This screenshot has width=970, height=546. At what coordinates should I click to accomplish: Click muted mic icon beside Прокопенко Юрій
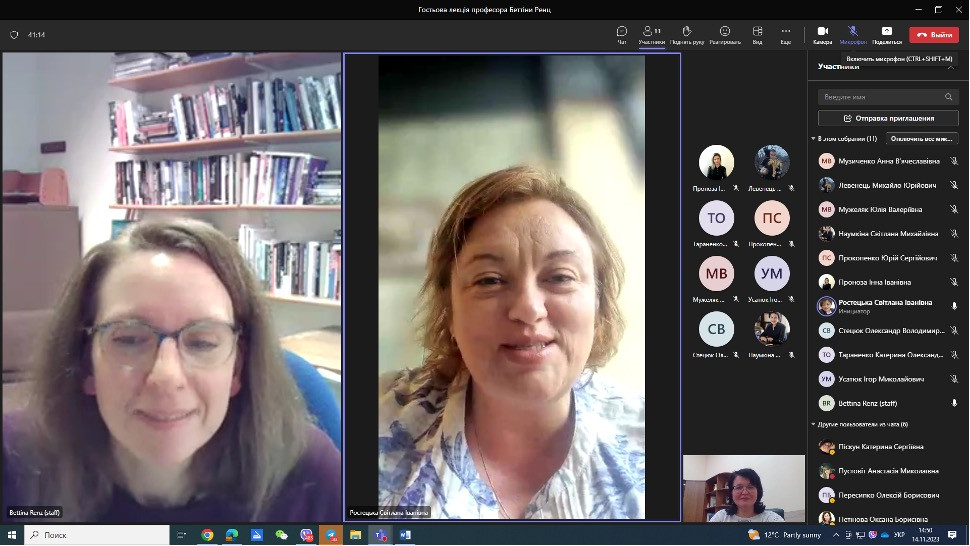click(x=954, y=258)
